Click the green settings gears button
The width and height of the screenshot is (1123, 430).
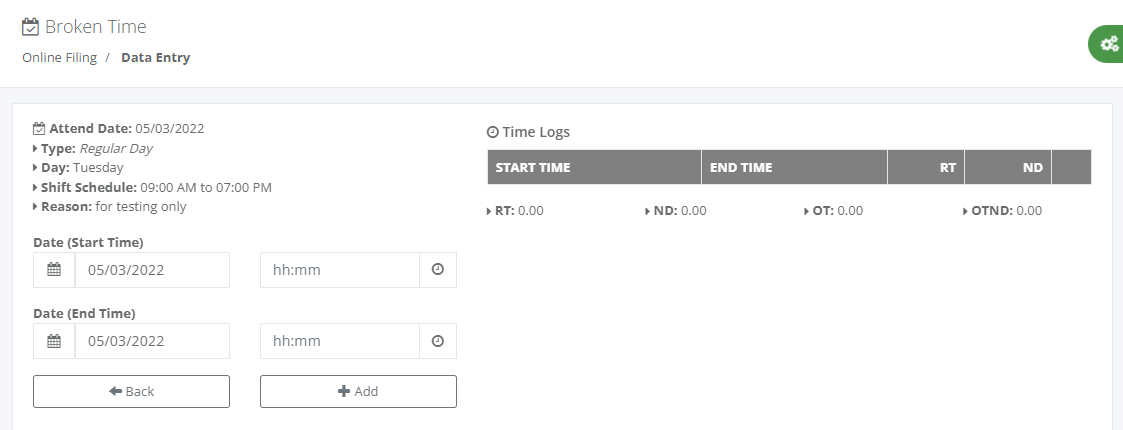tap(1108, 43)
